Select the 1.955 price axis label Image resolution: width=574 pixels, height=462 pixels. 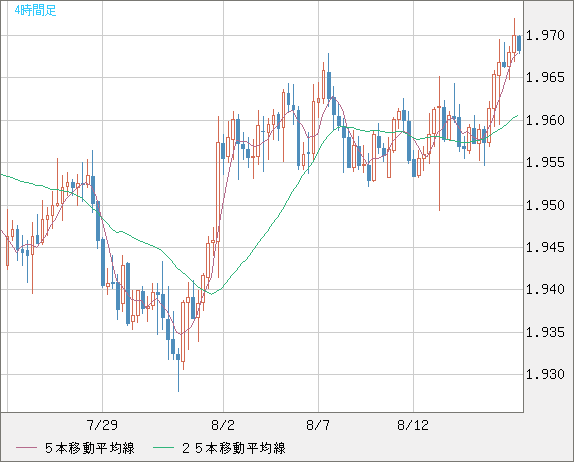pos(545,162)
